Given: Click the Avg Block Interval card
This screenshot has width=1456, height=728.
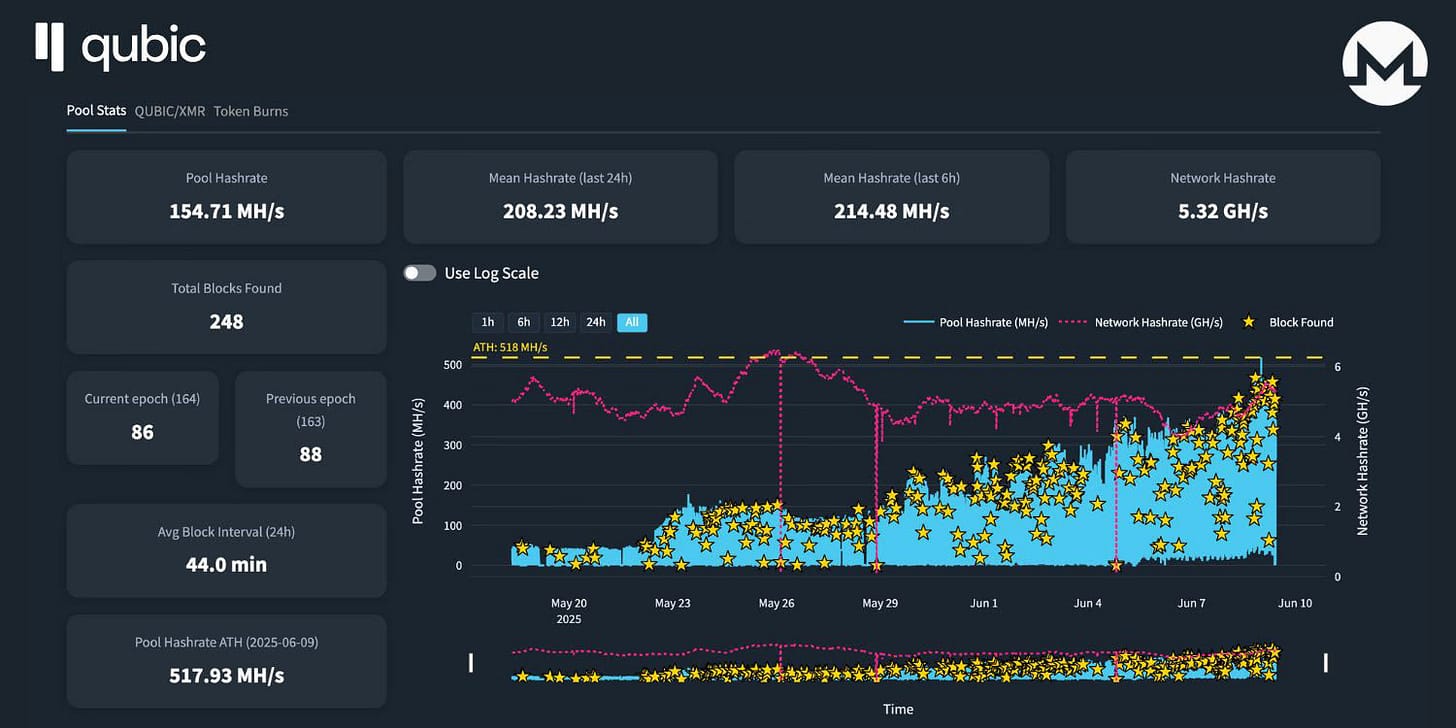Looking at the screenshot, I should [x=226, y=551].
